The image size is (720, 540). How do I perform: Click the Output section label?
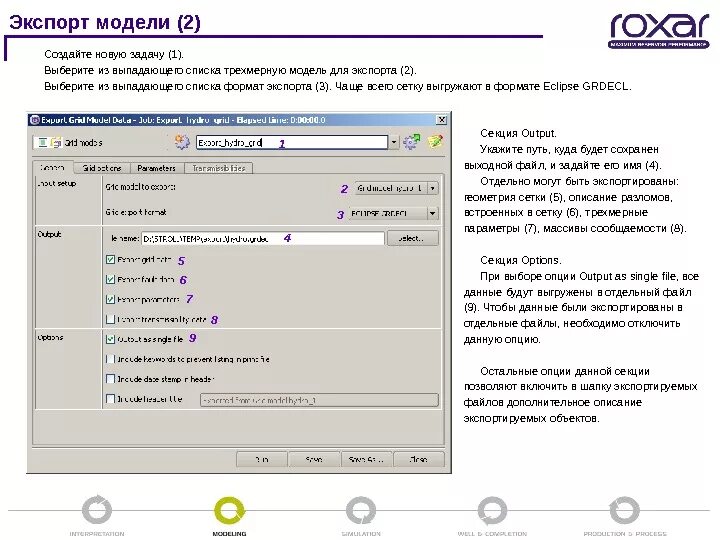tap(49, 234)
